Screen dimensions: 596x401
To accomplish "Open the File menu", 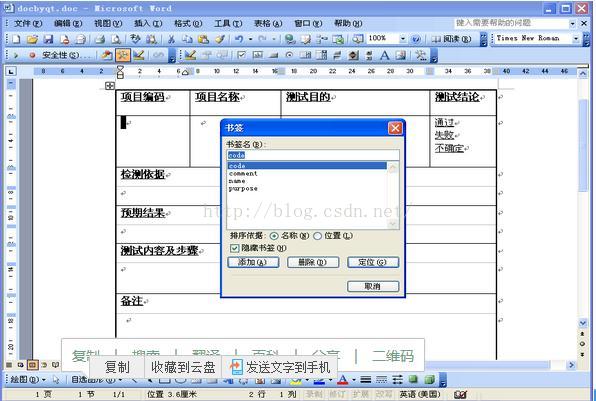I will (x=28, y=24).
